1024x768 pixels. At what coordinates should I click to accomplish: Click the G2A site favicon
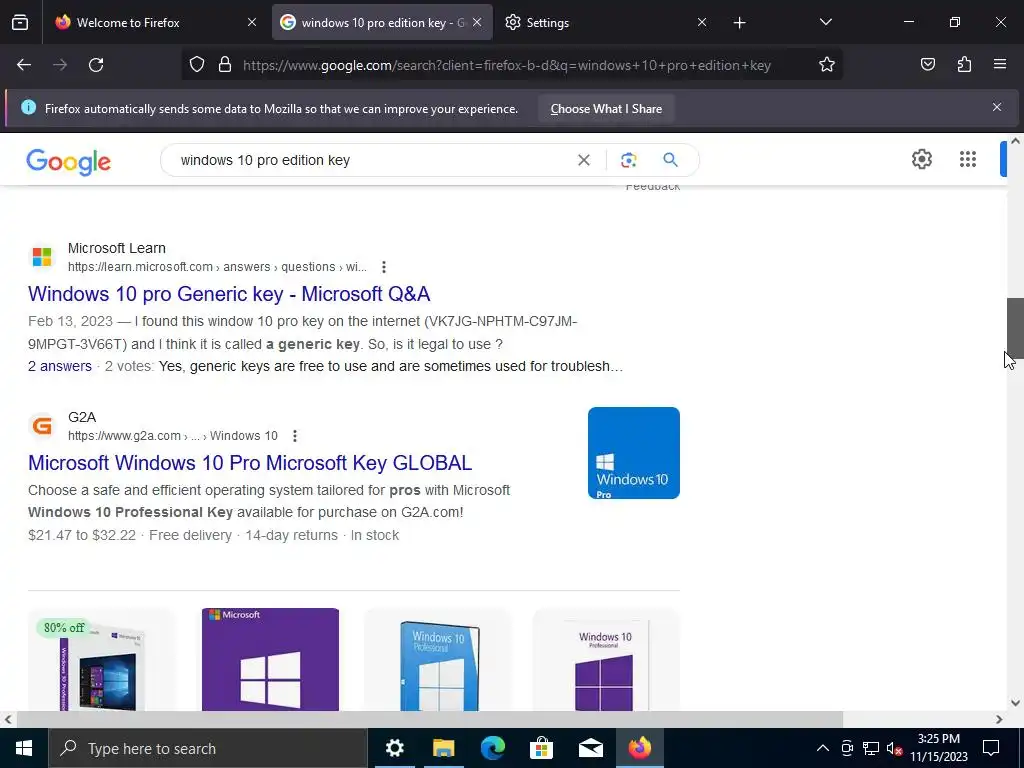click(42, 426)
